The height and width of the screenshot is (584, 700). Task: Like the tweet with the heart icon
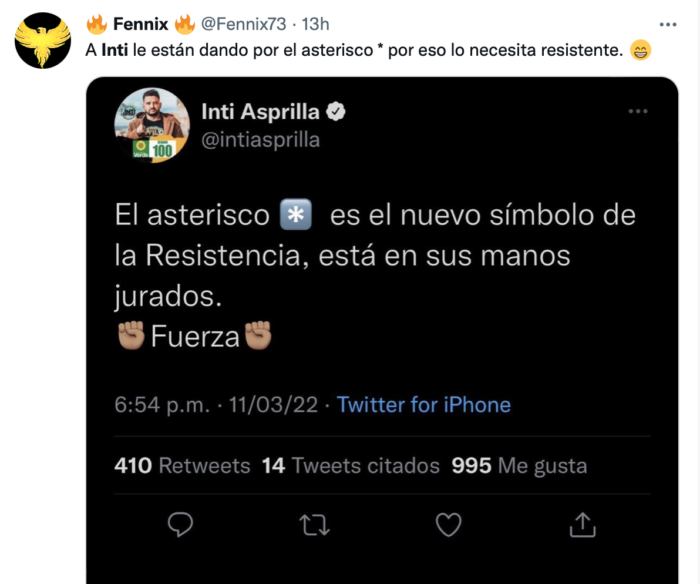point(449,524)
